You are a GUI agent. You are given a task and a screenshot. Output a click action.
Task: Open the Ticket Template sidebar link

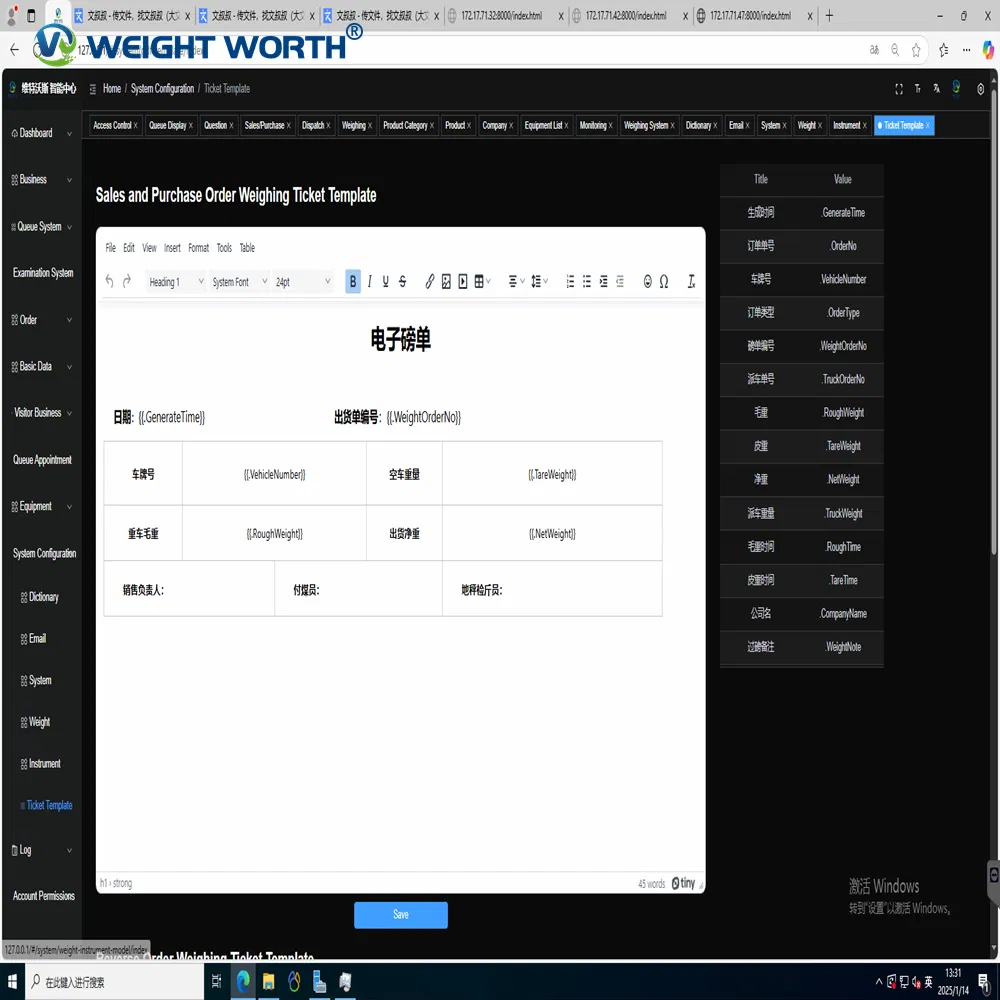coord(46,805)
